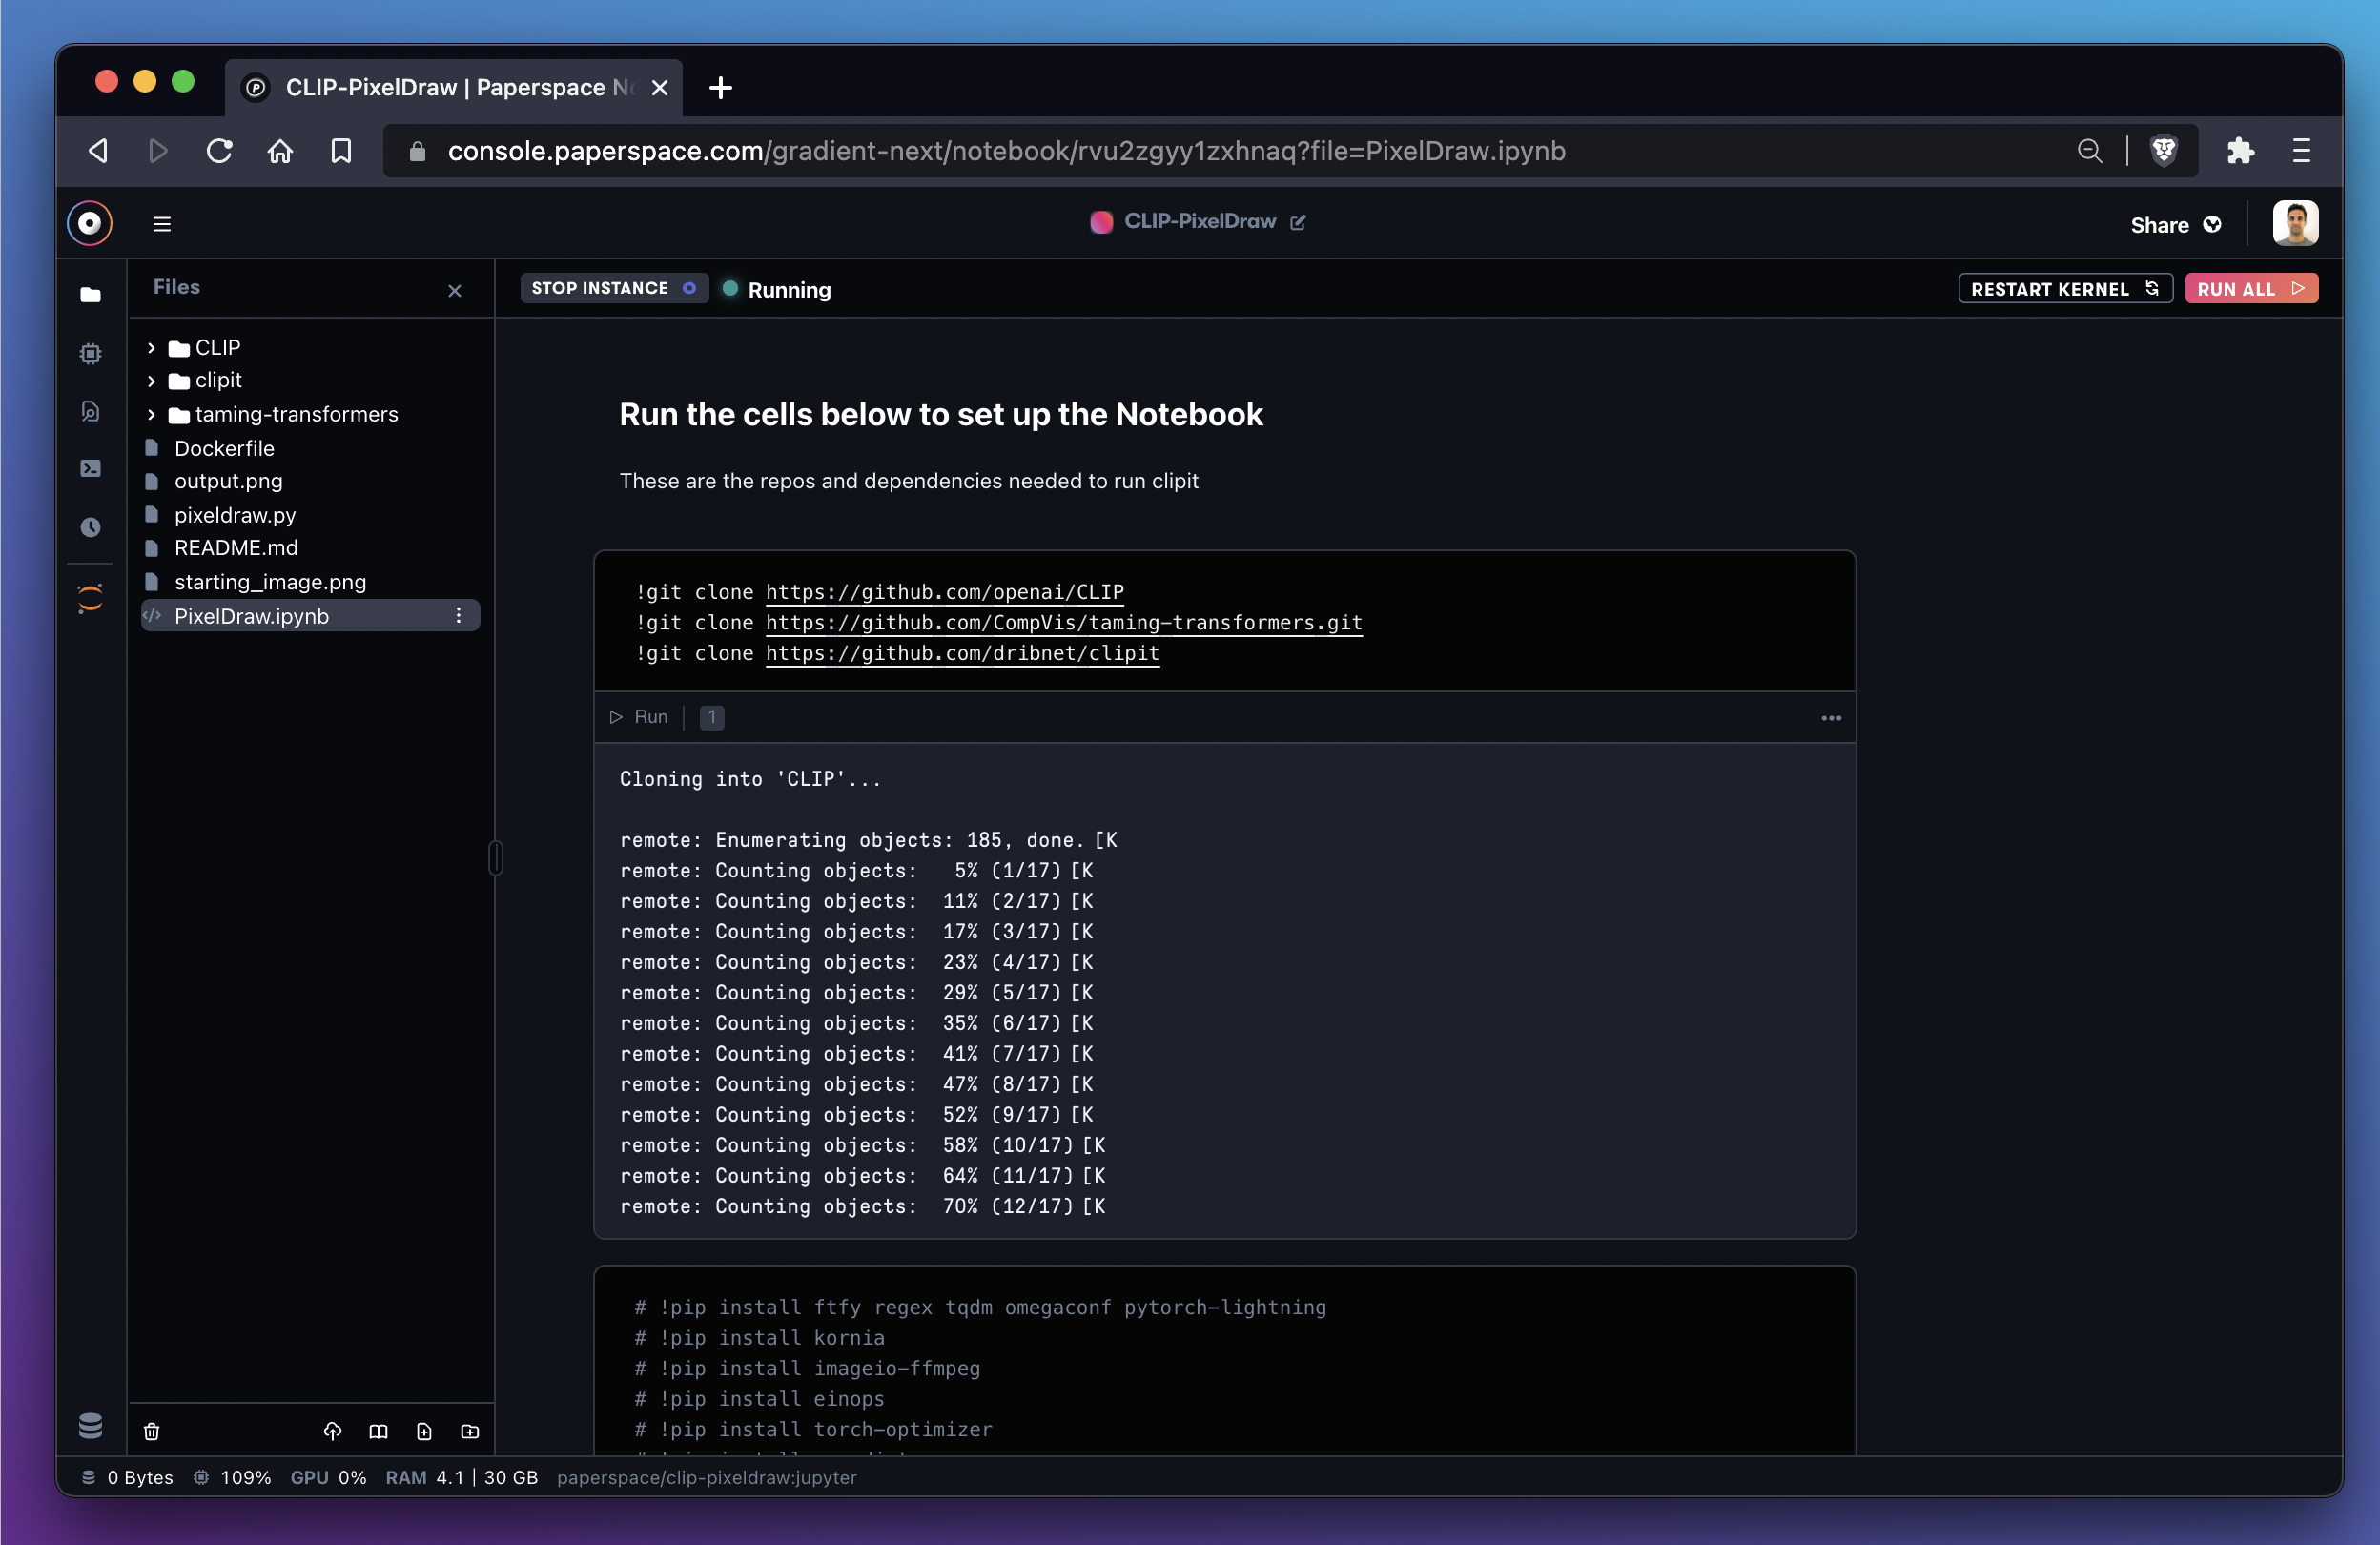Click the GPU 0% status entry
Viewport: 2380px width, 1545px height.
click(328, 1478)
